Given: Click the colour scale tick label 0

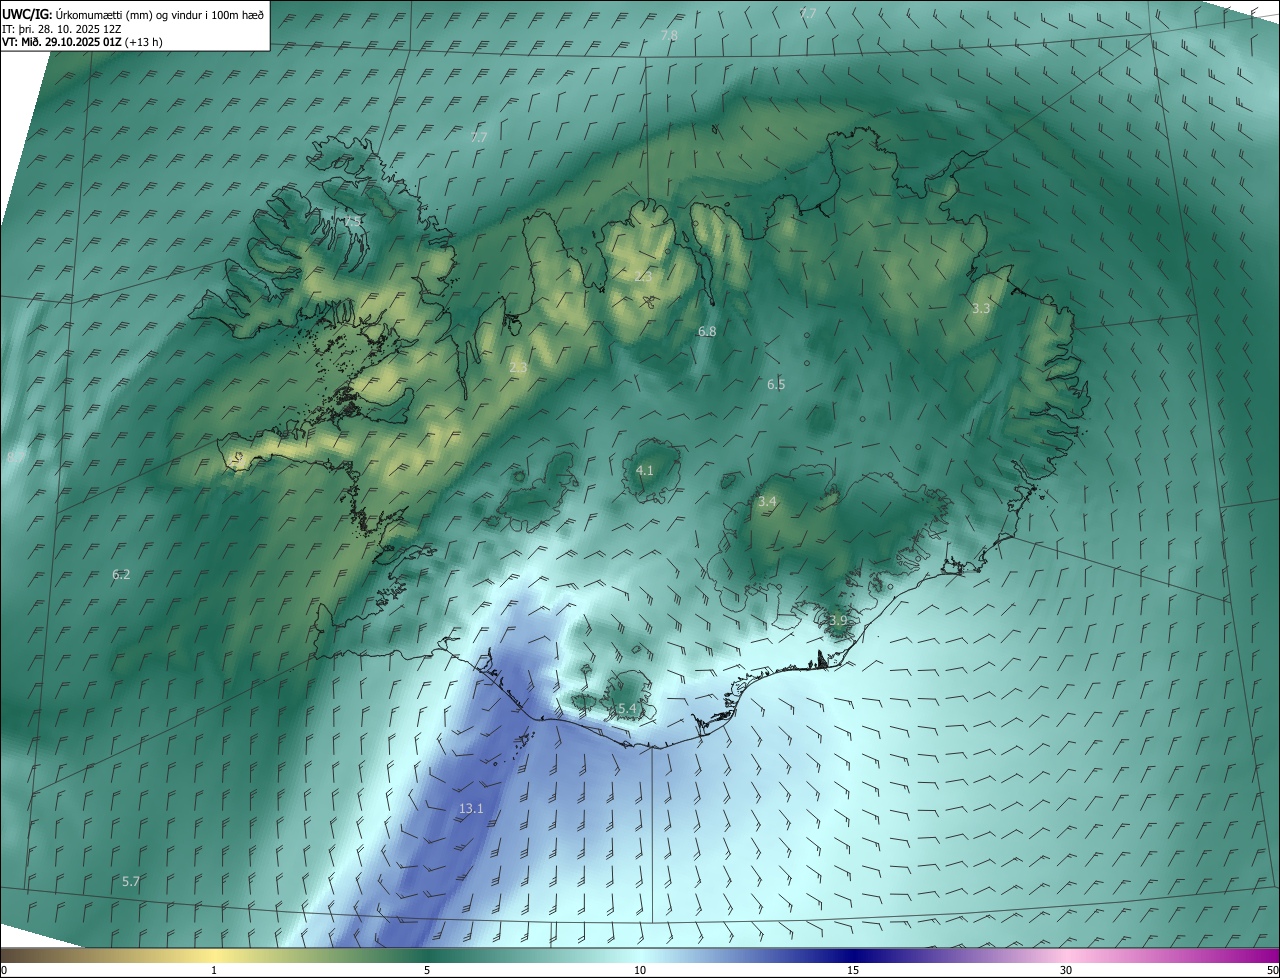Looking at the screenshot, I should point(4,970).
